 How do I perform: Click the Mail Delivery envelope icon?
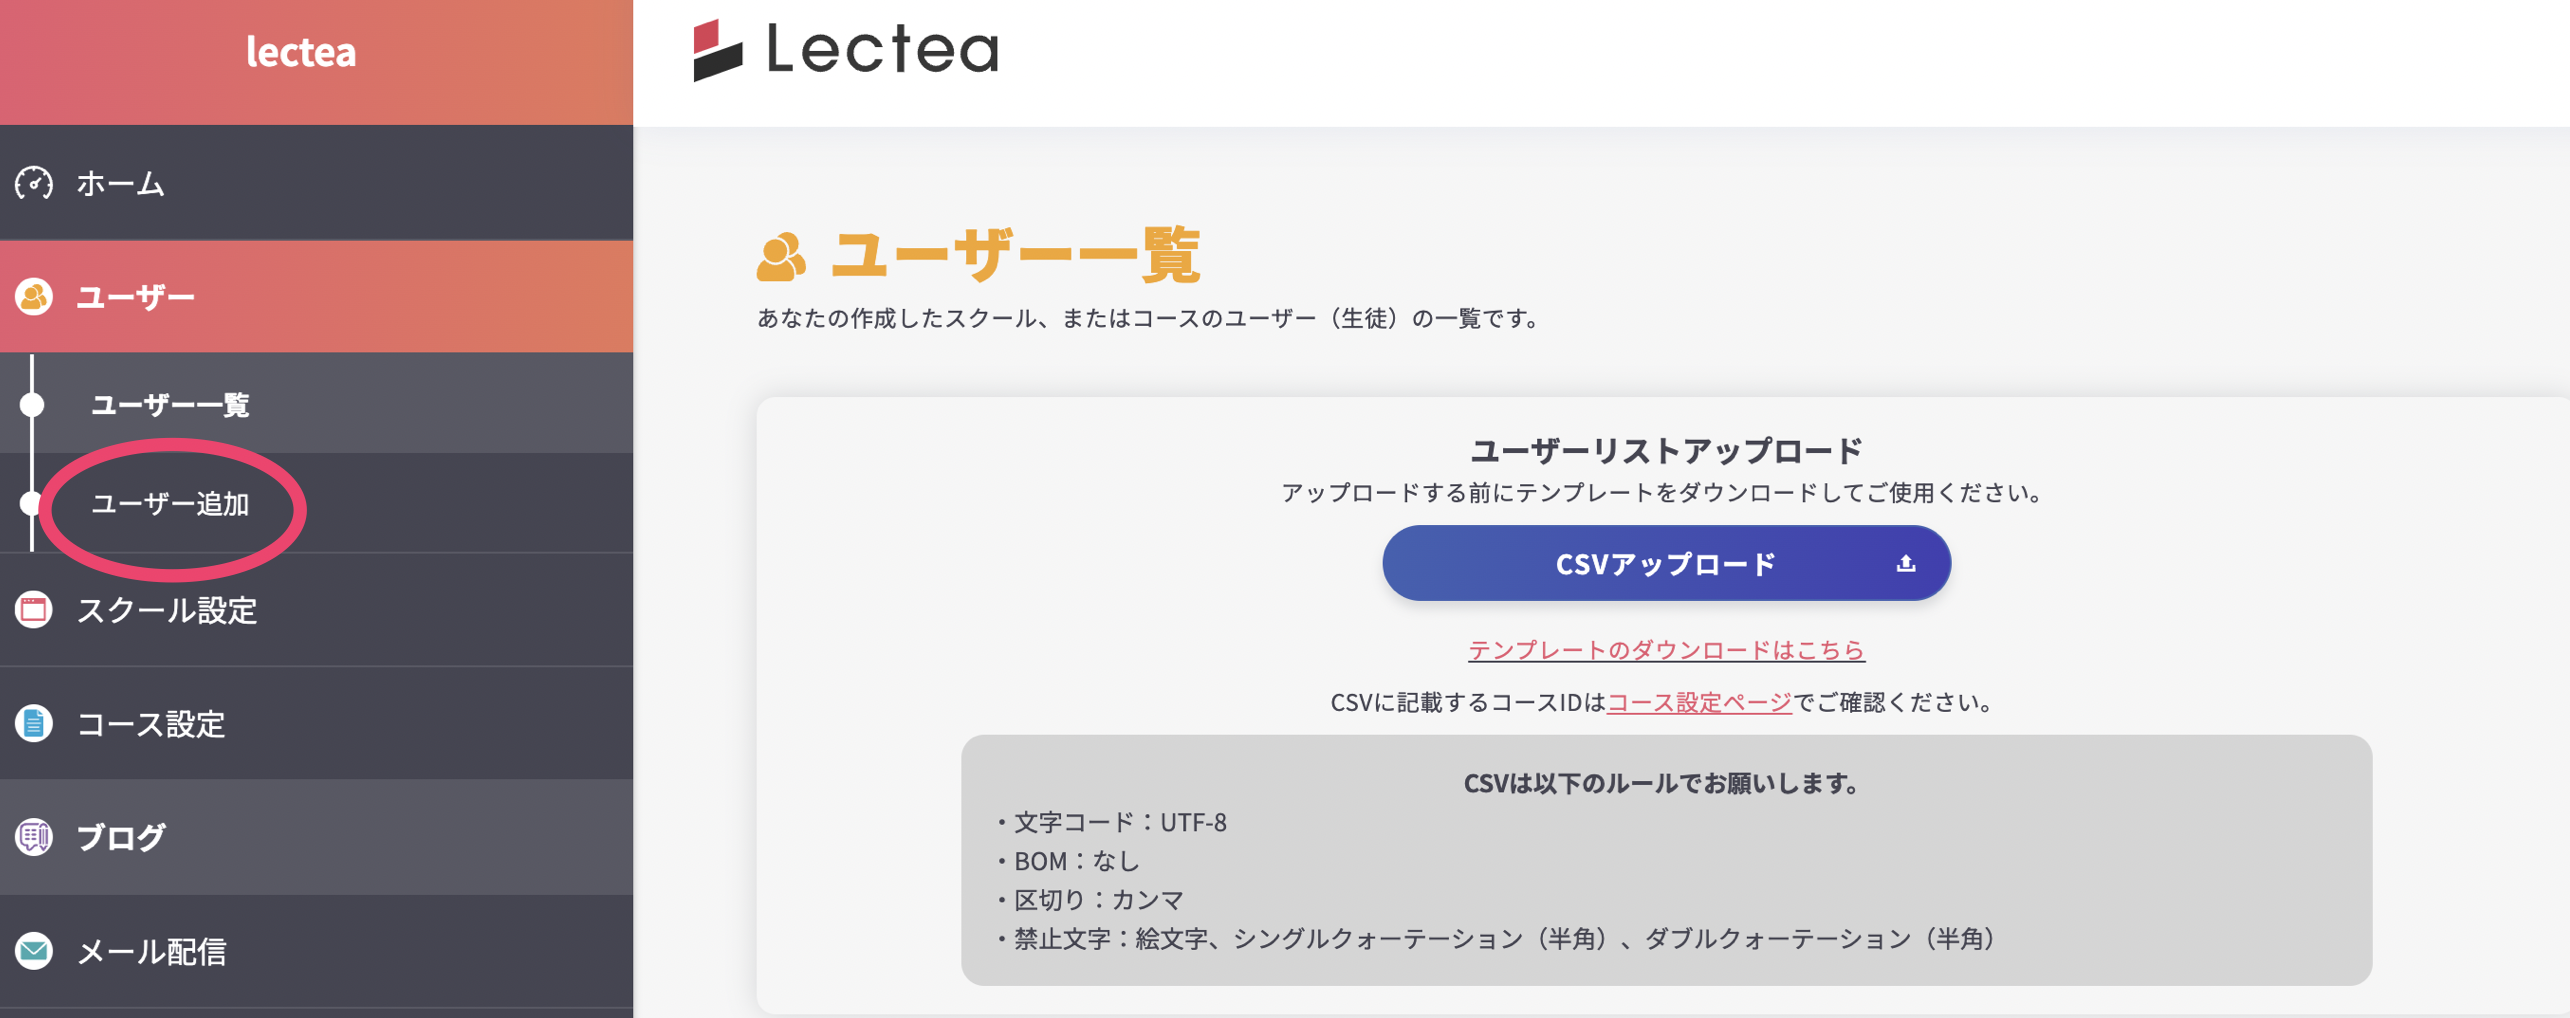(34, 950)
